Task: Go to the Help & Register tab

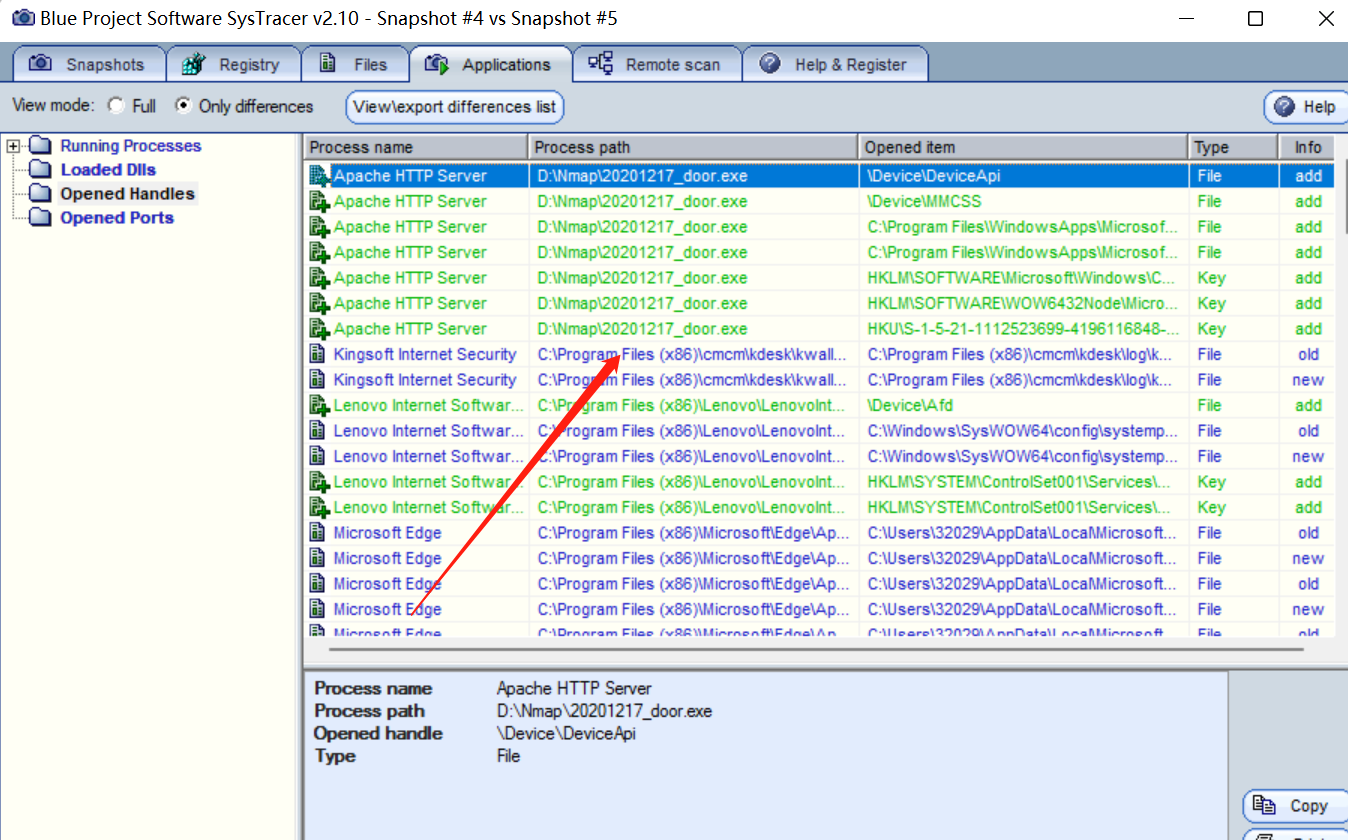Action: pyautogui.click(x=835, y=64)
